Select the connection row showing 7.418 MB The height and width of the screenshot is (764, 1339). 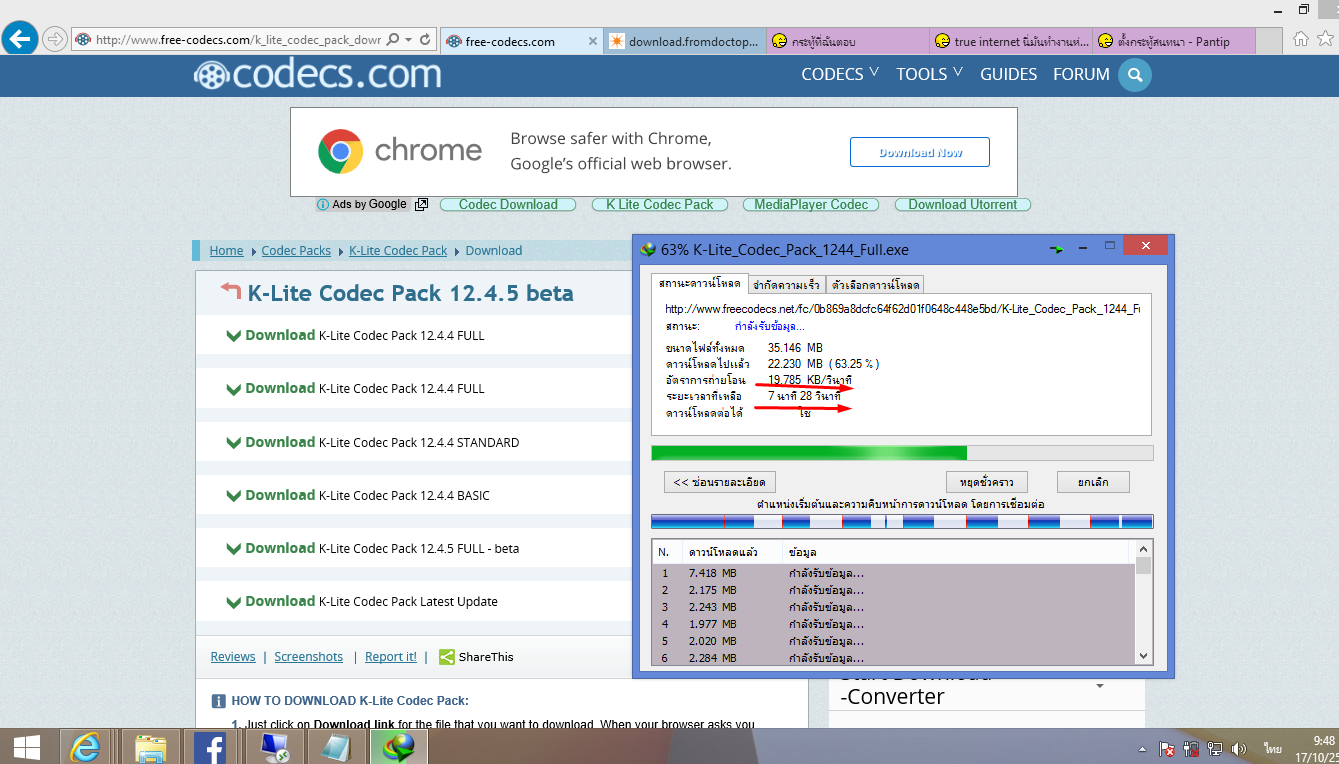(x=893, y=573)
